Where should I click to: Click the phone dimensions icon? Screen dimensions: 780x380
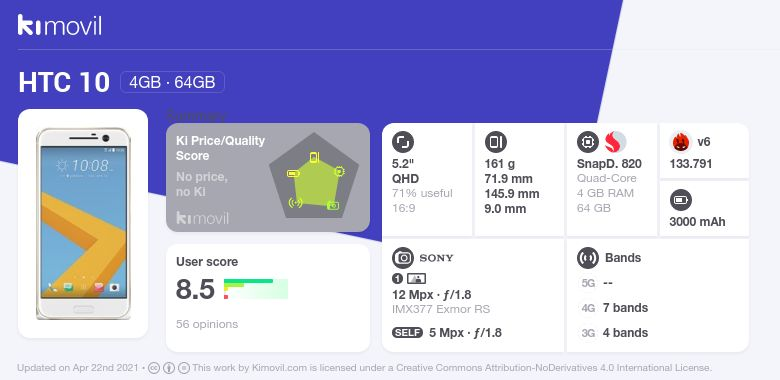[x=495, y=142]
